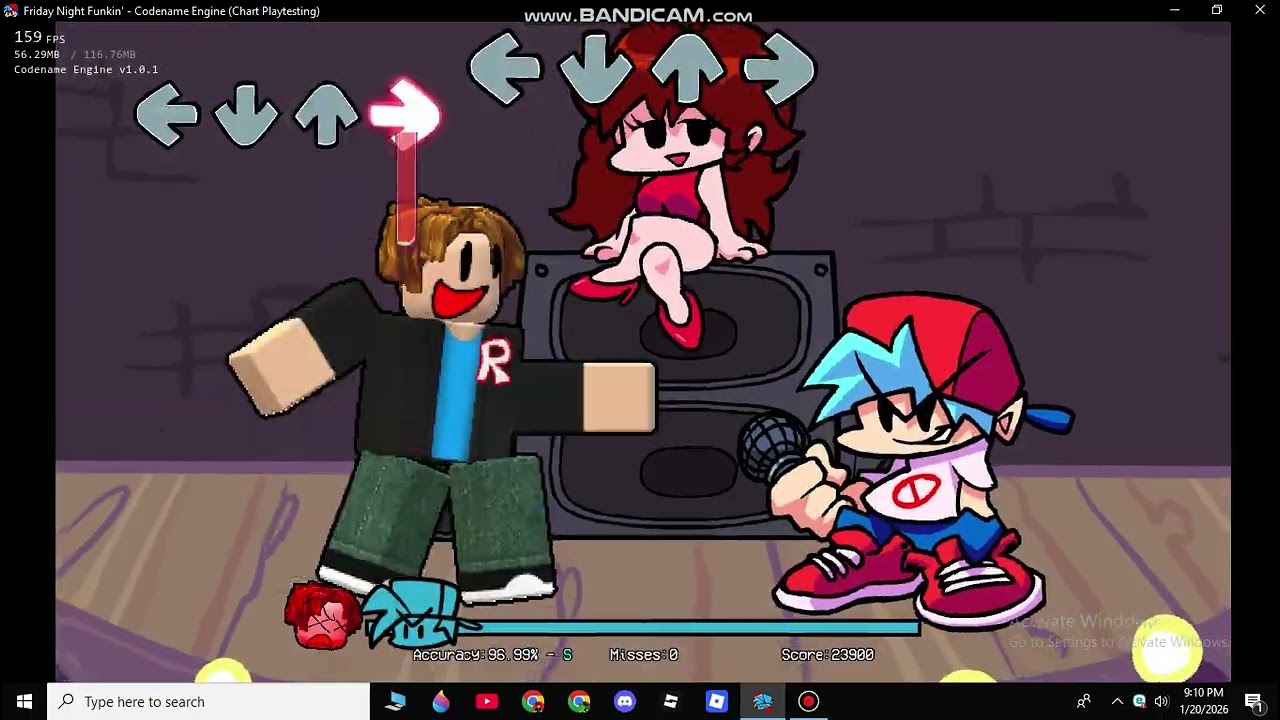Open the first pinned computer taskbar app

coord(395,702)
